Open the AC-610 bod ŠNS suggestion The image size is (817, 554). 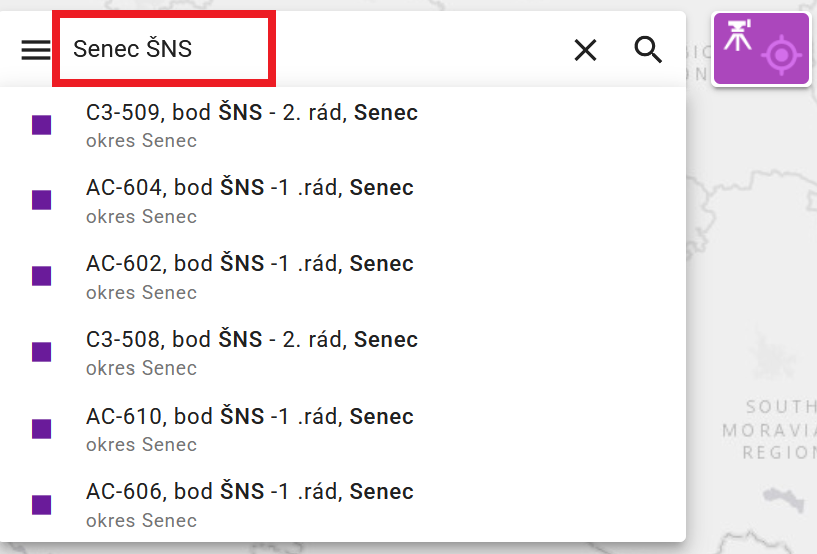[249, 416]
